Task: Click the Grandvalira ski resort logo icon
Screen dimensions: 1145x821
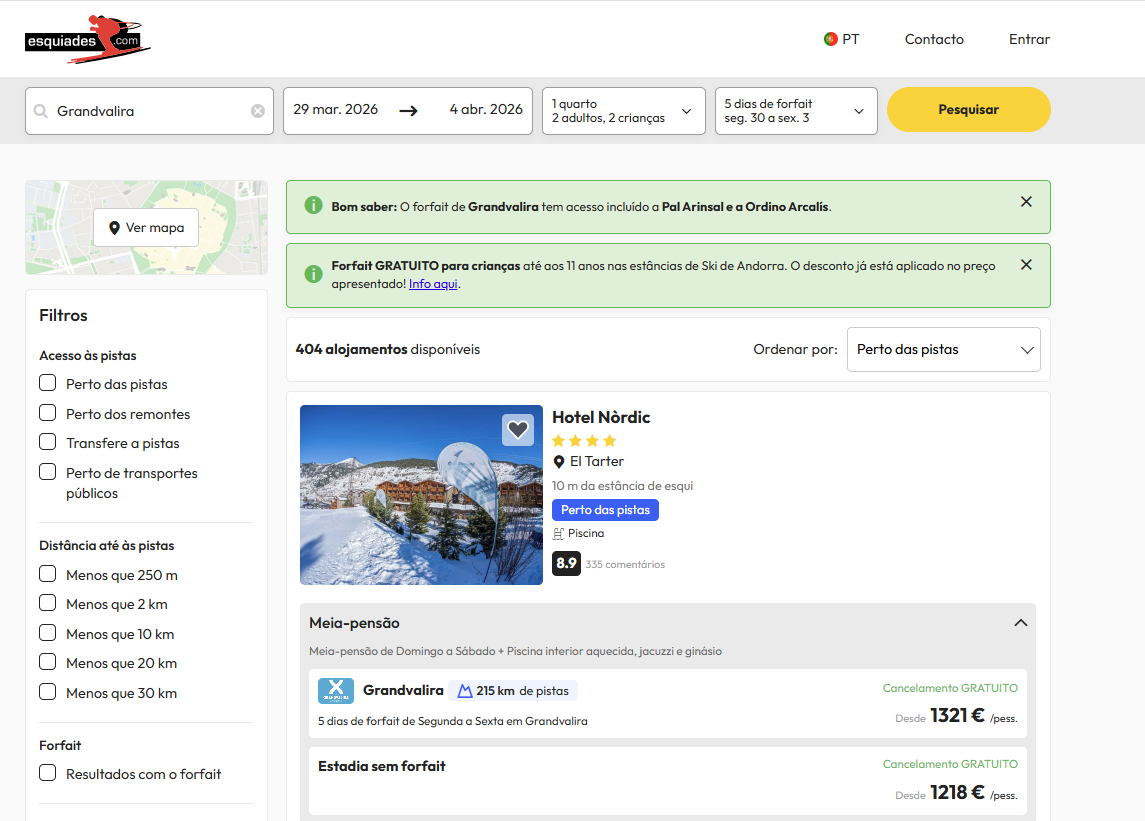Action: coord(335,691)
